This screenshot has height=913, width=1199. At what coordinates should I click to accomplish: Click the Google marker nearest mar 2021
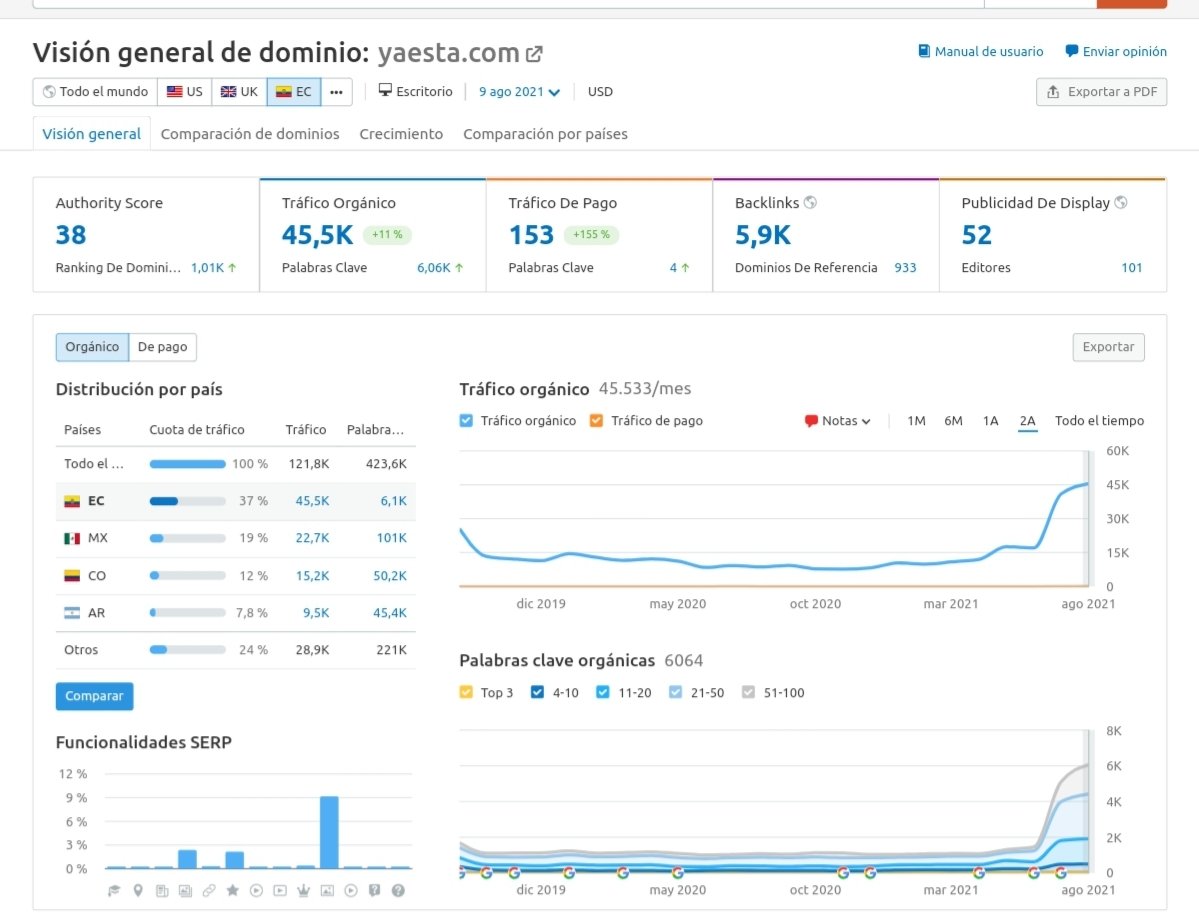(979, 872)
